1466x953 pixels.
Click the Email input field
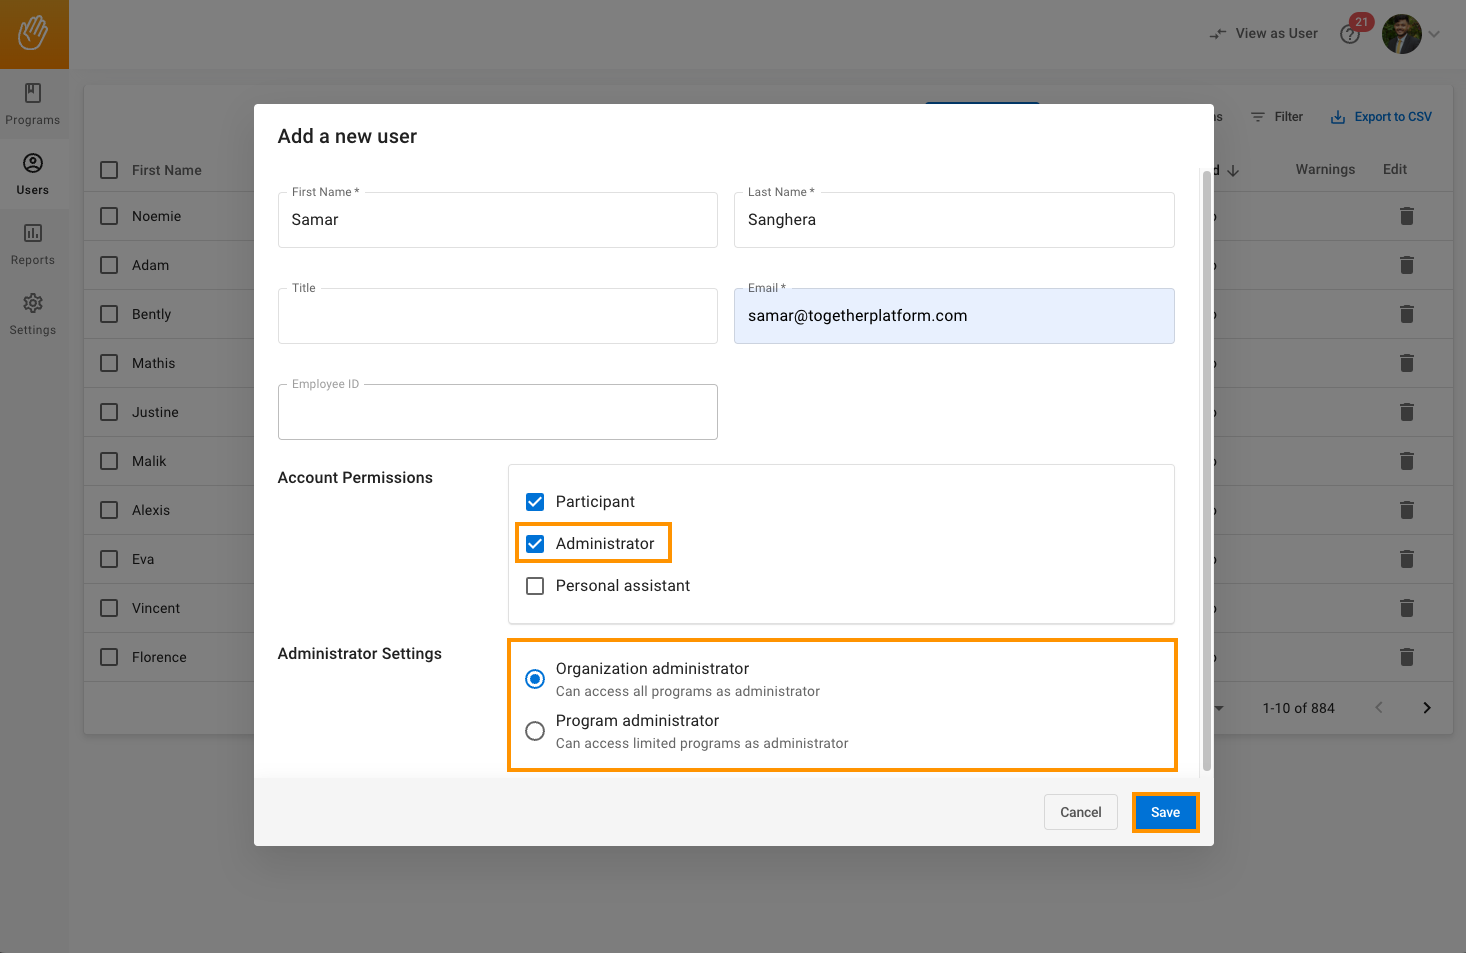[x=954, y=316]
